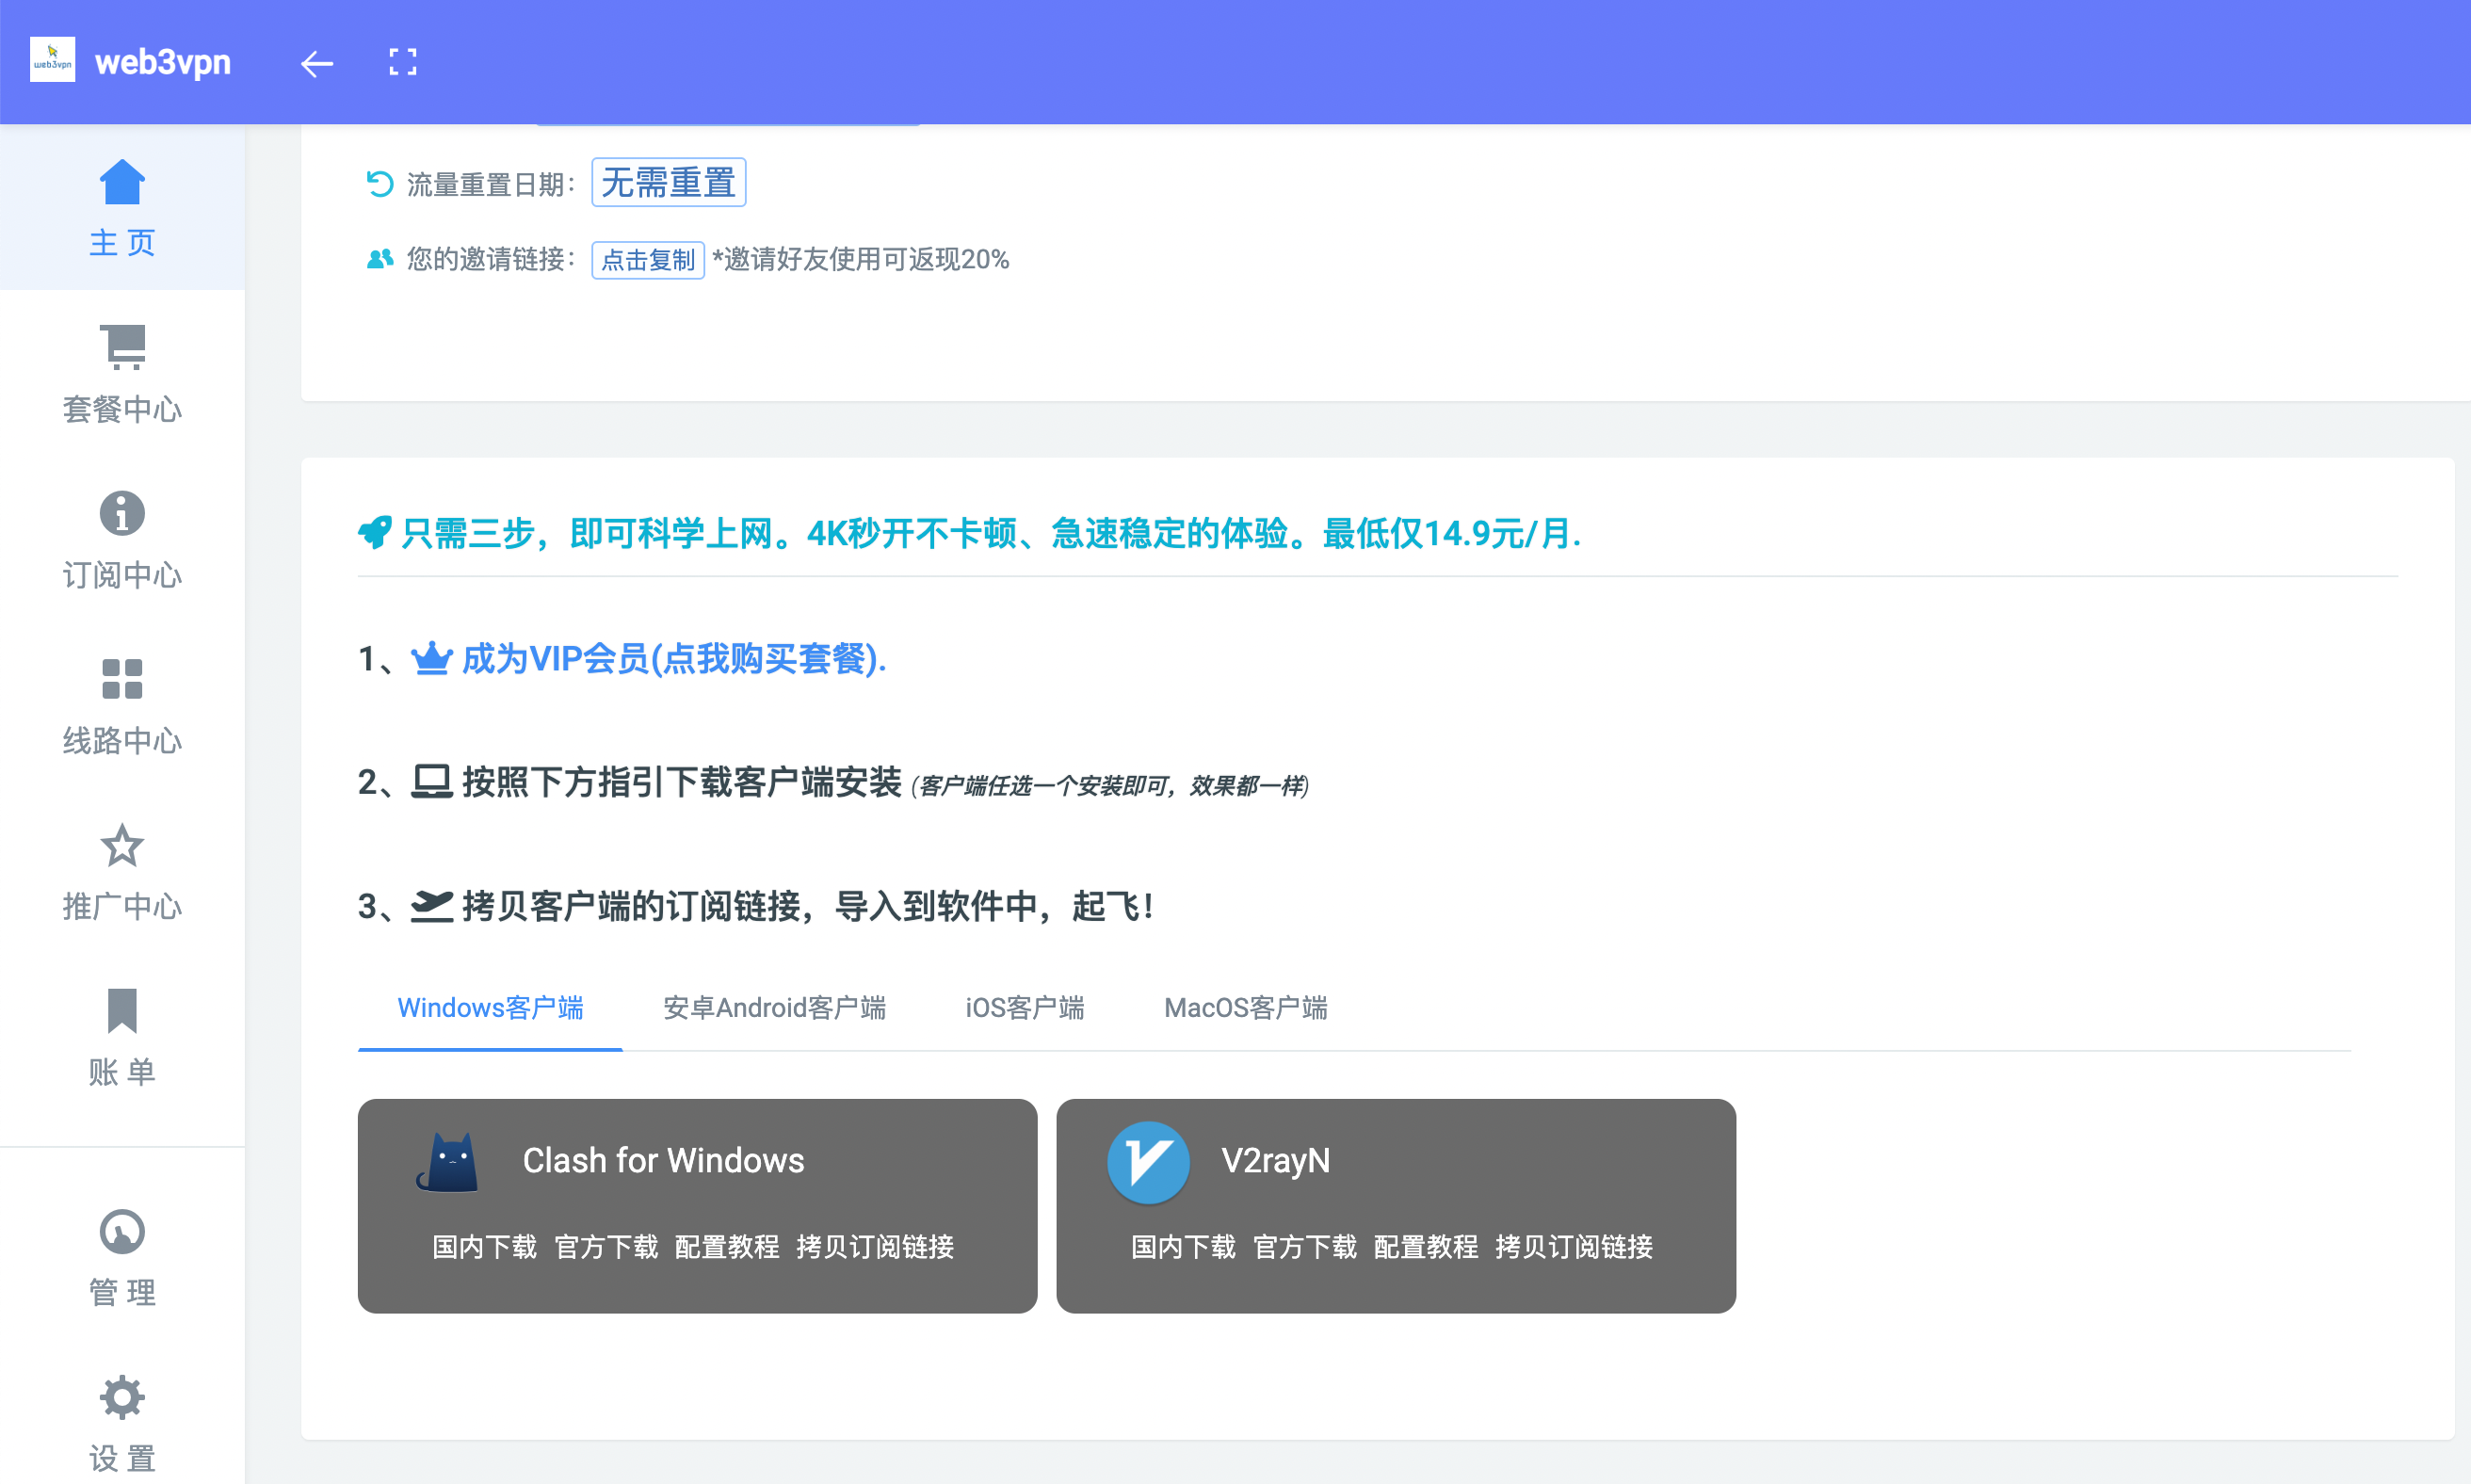The image size is (2471, 1484).
Task: Click the 管理 sidebar label
Action: click(122, 1293)
